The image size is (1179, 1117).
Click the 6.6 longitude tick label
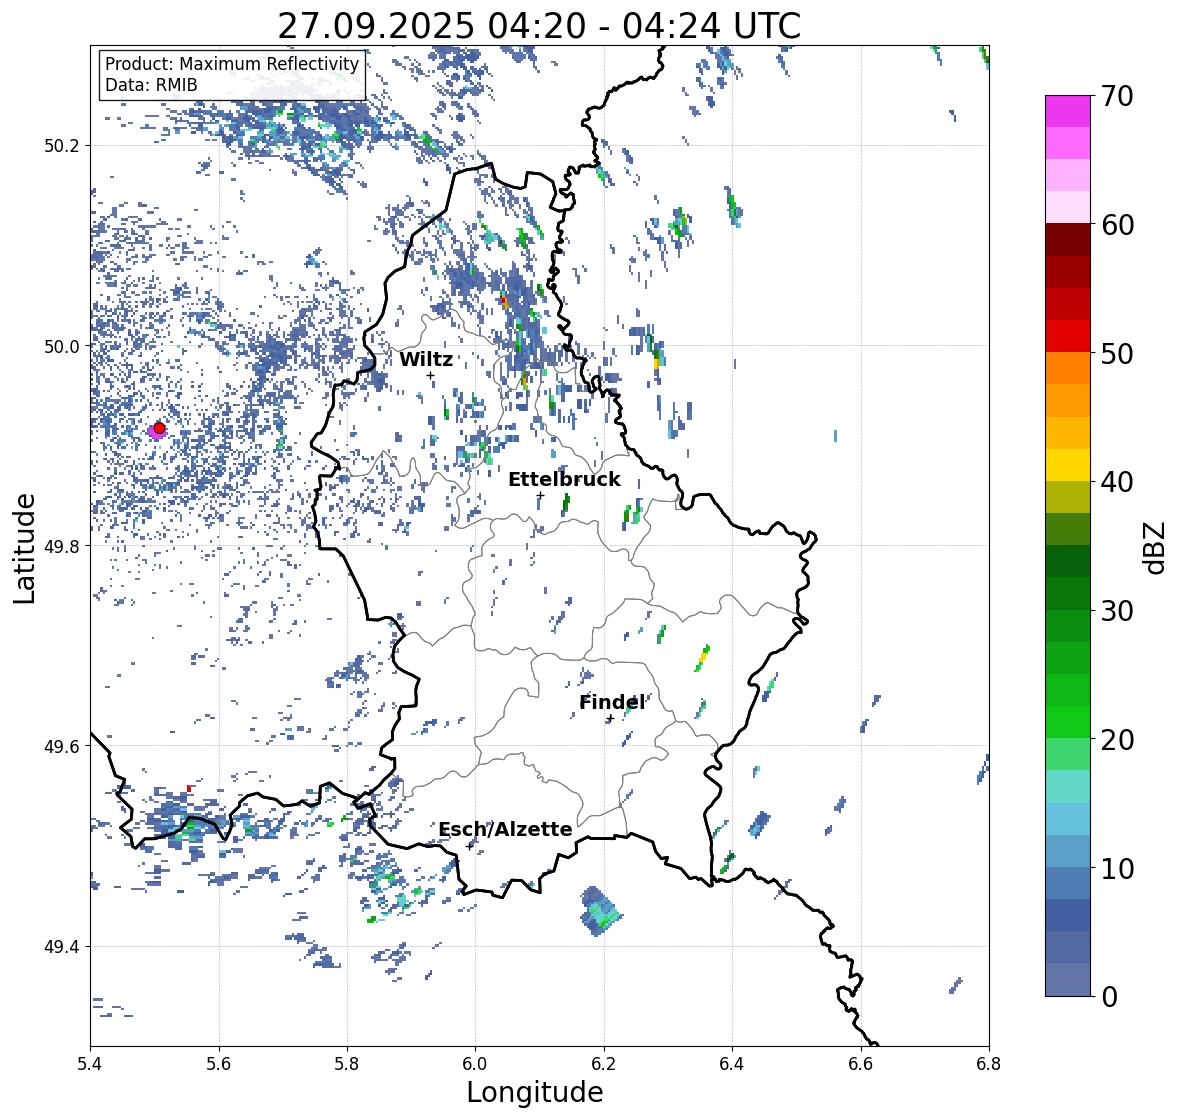point(860,1063)
